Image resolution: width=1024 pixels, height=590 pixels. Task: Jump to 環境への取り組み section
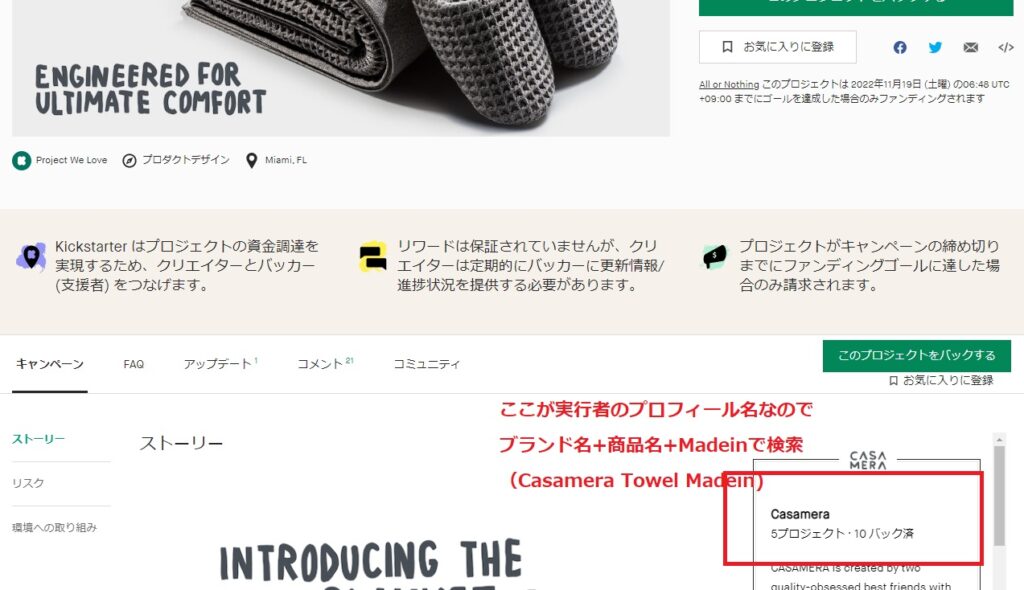pos(54,527)
